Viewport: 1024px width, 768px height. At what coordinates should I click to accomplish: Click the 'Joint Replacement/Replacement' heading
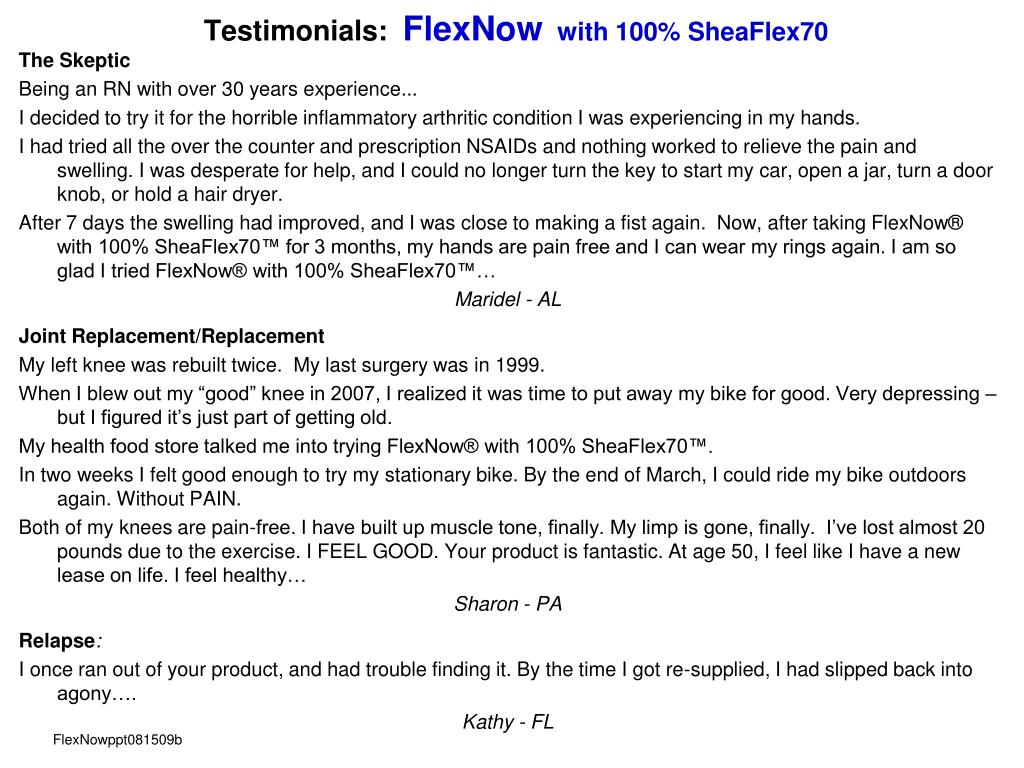[172, 336]
